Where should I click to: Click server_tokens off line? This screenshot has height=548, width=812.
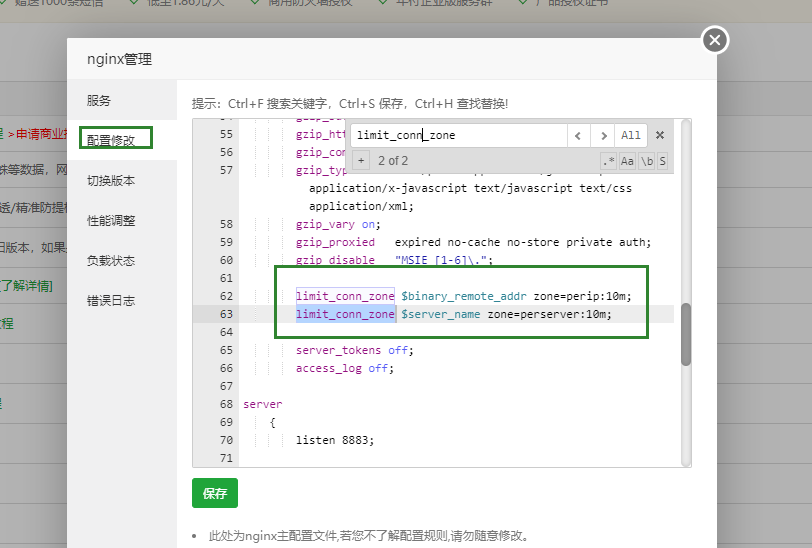pyautogui.click(x=354, y=351)
